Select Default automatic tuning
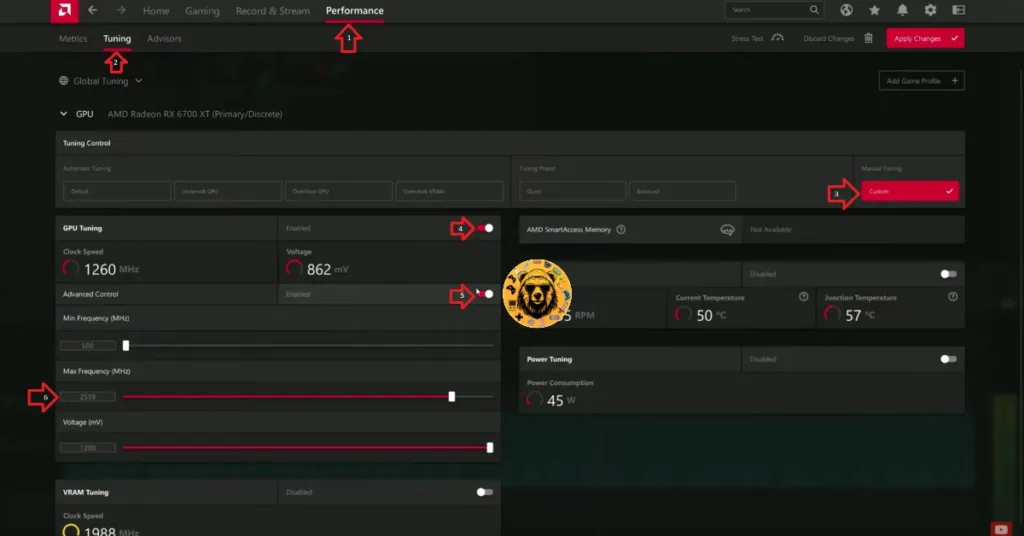This screenshot has width=1024, height=536. pos(117,191)
